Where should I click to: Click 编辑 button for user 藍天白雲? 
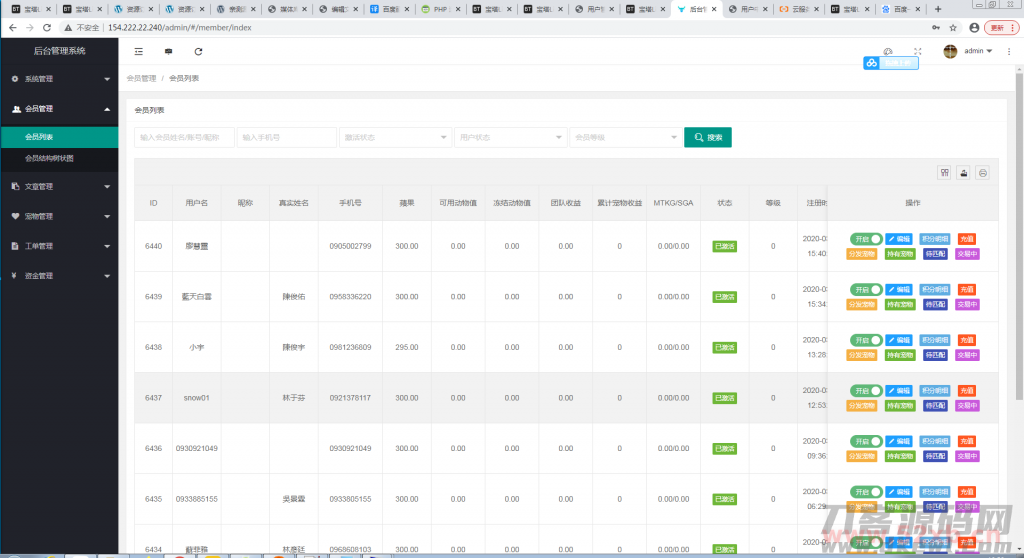[899, 290]
